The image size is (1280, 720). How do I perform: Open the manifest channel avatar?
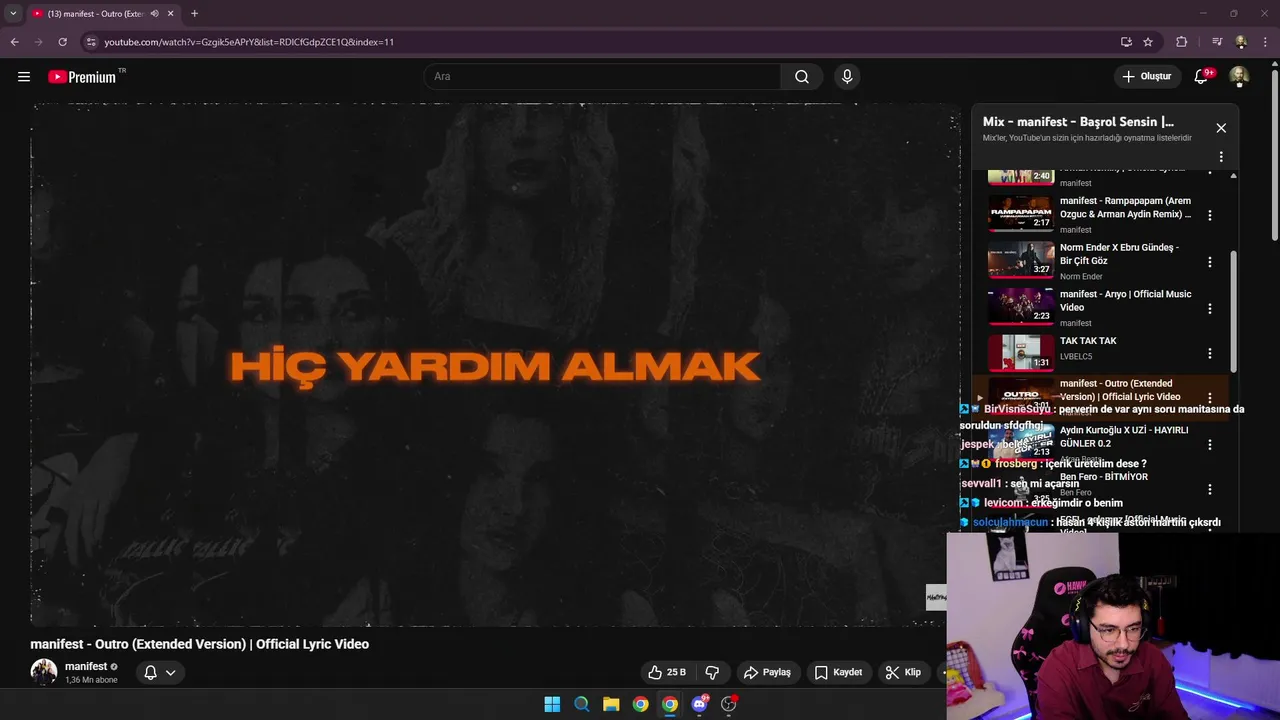coord(44,672)
